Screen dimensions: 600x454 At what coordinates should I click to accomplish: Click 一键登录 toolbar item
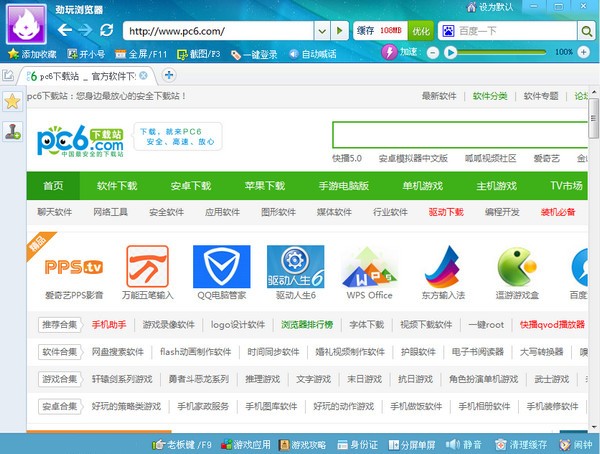tap(254, 54)
